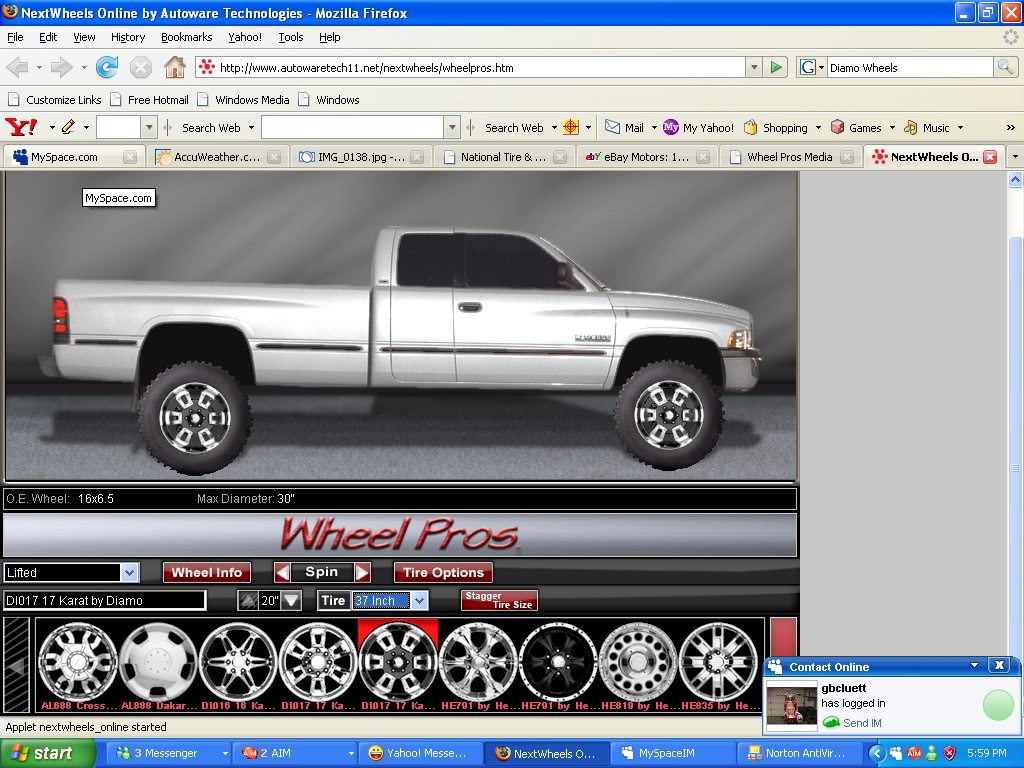Screen dimensions: 1024x768
Task: Spin the truck to the right
Action: coord(363,572)
